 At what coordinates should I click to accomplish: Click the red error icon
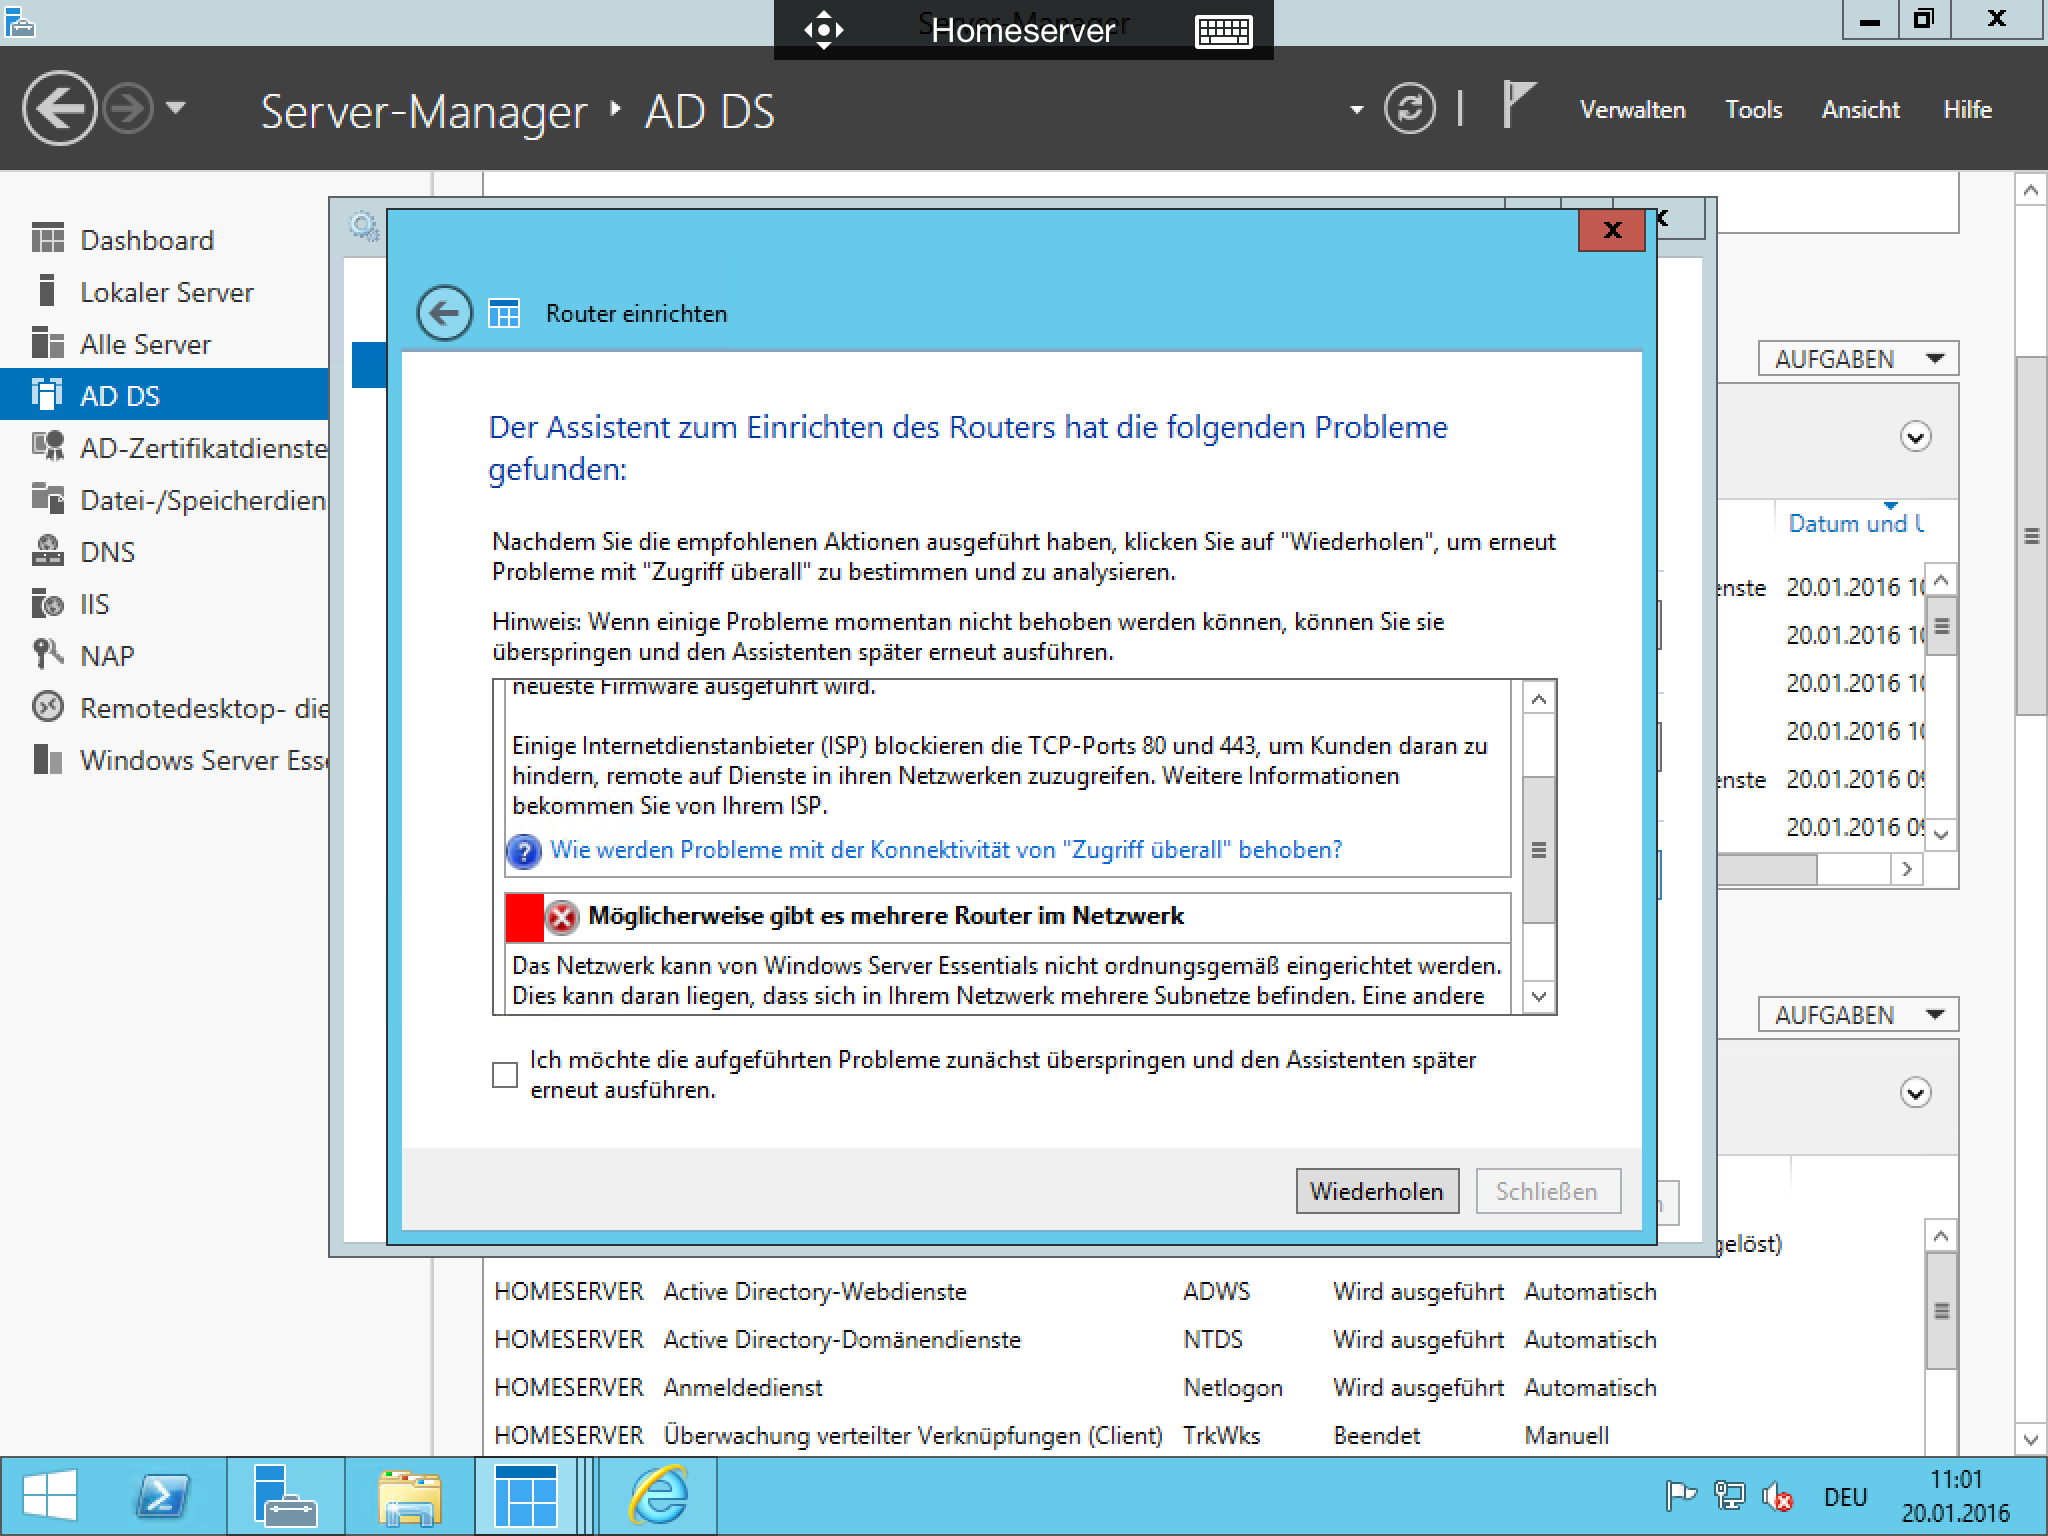[562, 917]
